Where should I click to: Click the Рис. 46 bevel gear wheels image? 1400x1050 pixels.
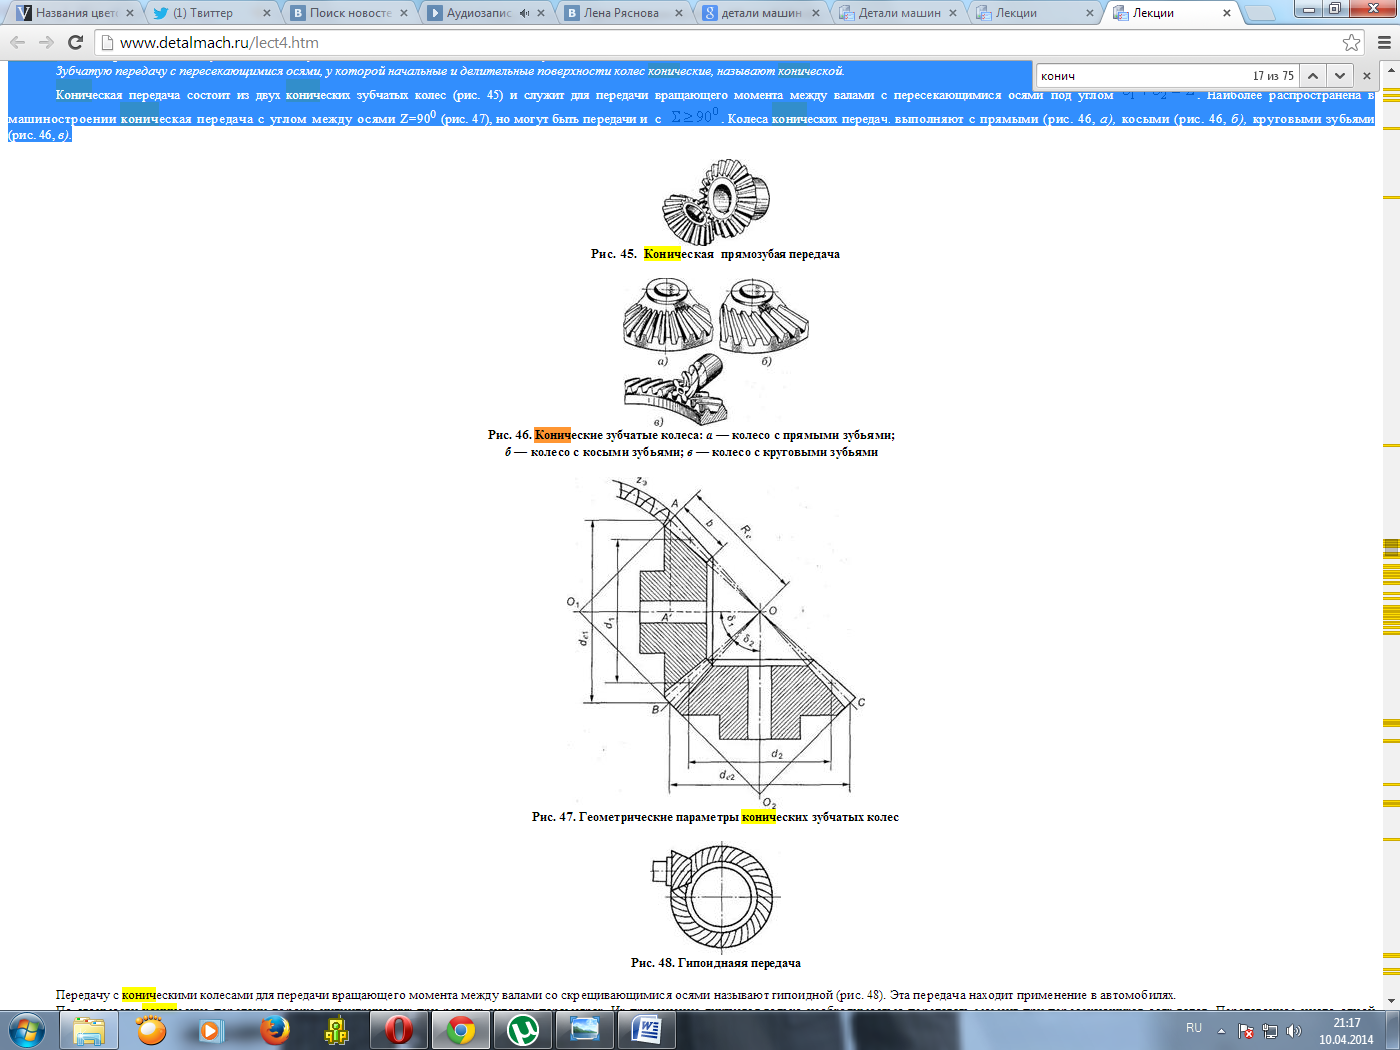[715, 352]
